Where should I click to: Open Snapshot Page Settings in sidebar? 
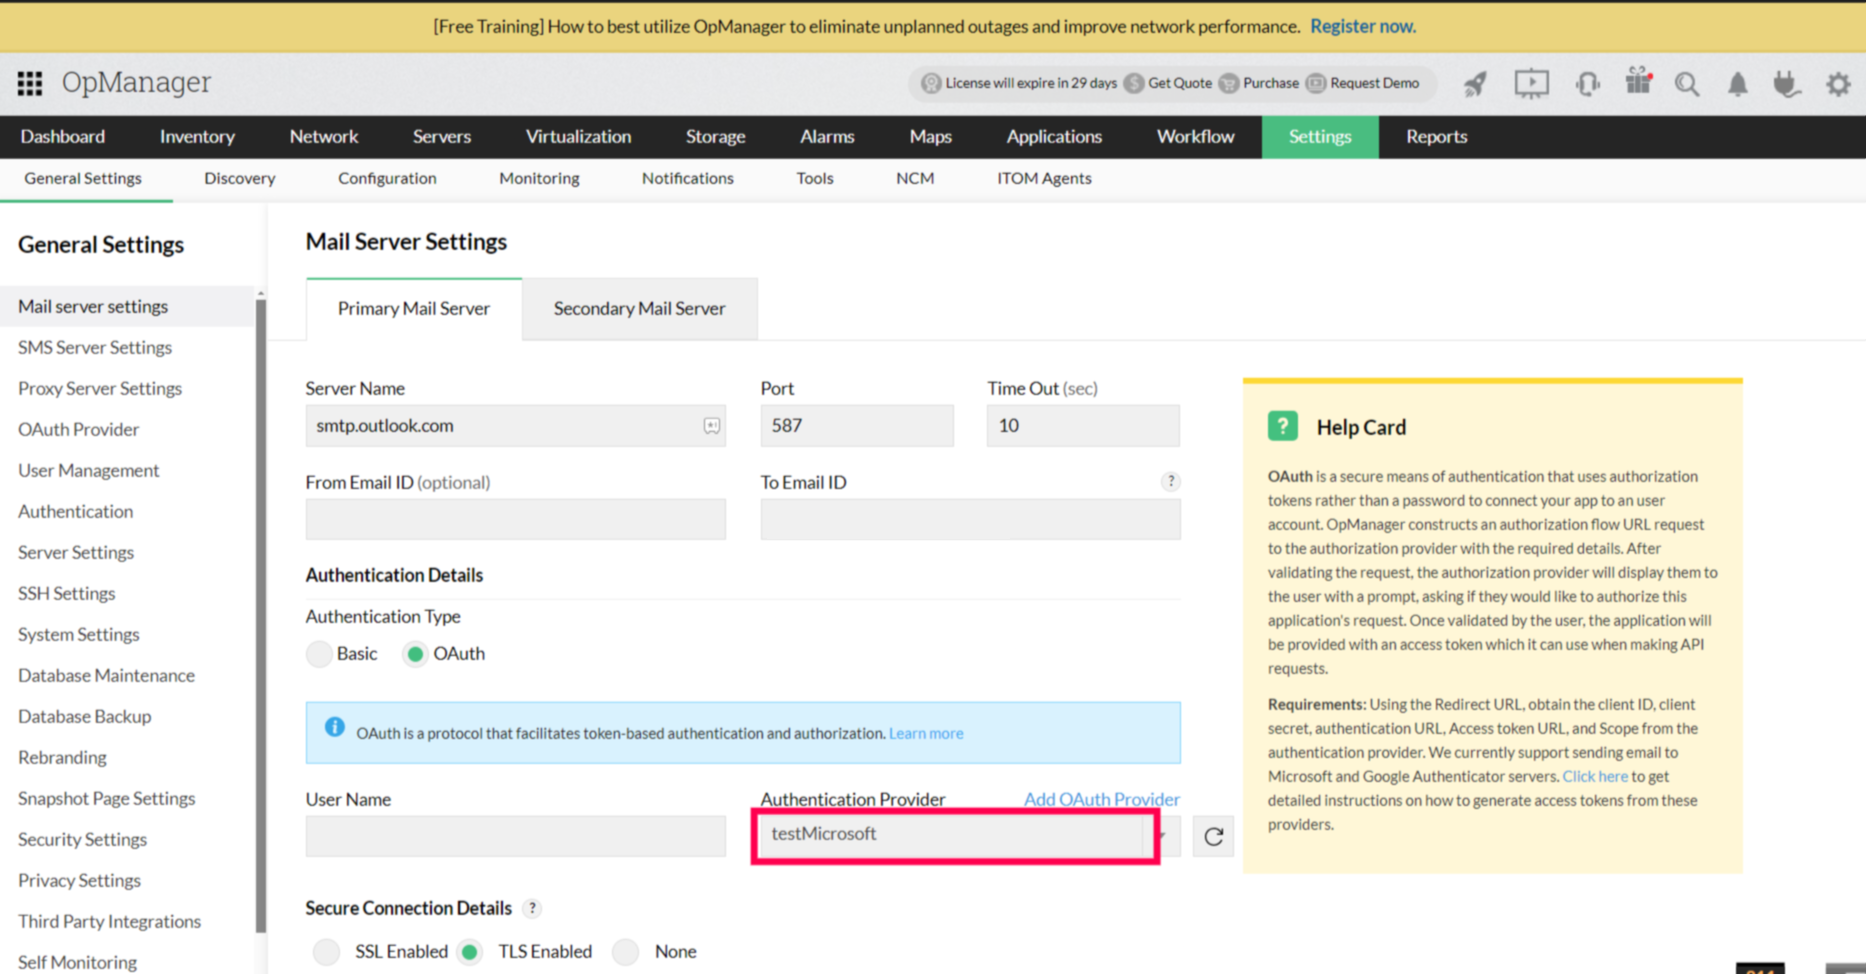[x=106, y=799]
